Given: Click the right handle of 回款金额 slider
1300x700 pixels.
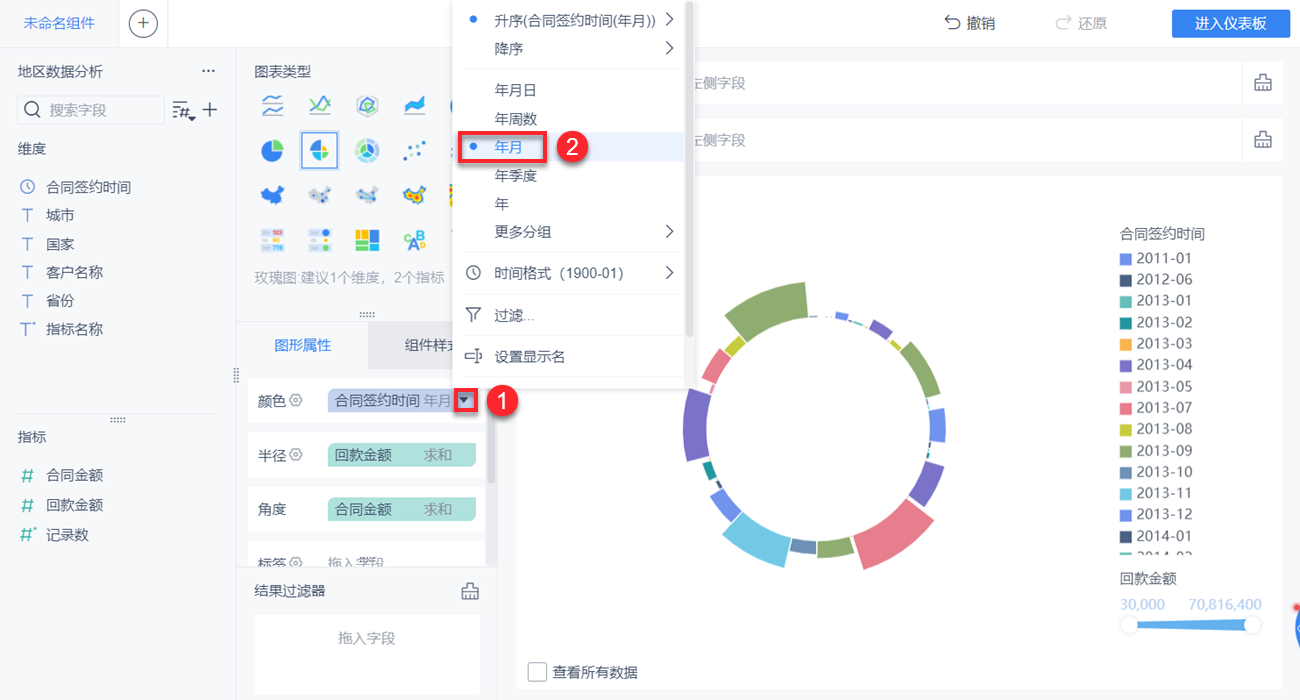Looking at the screenshot, I should 1252,625.
